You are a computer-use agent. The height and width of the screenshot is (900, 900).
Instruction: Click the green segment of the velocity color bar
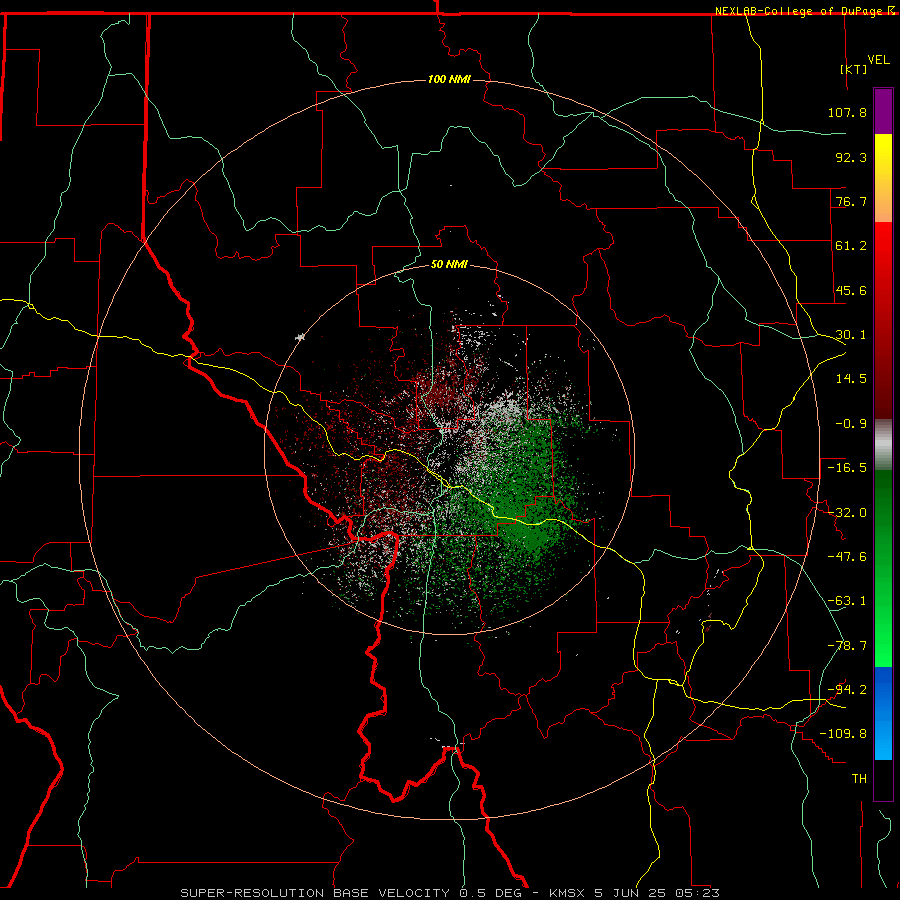[883, 568]
